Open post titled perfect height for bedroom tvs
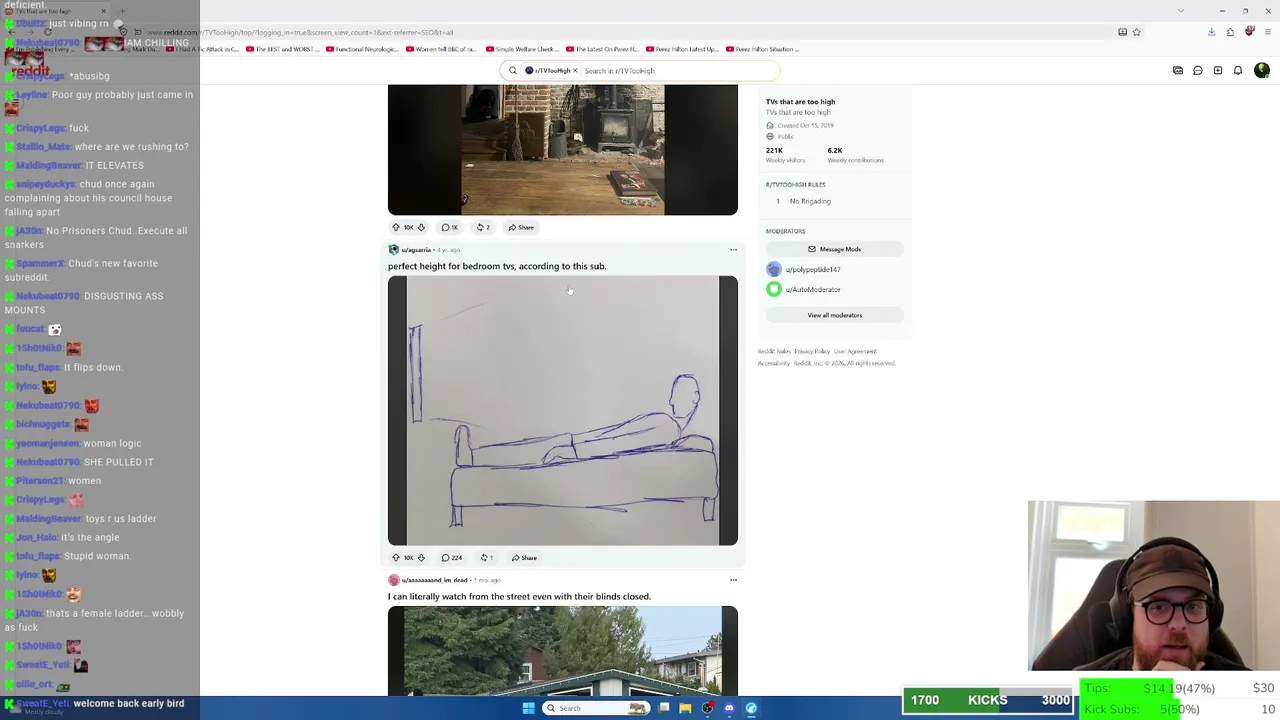 (497, 266)
